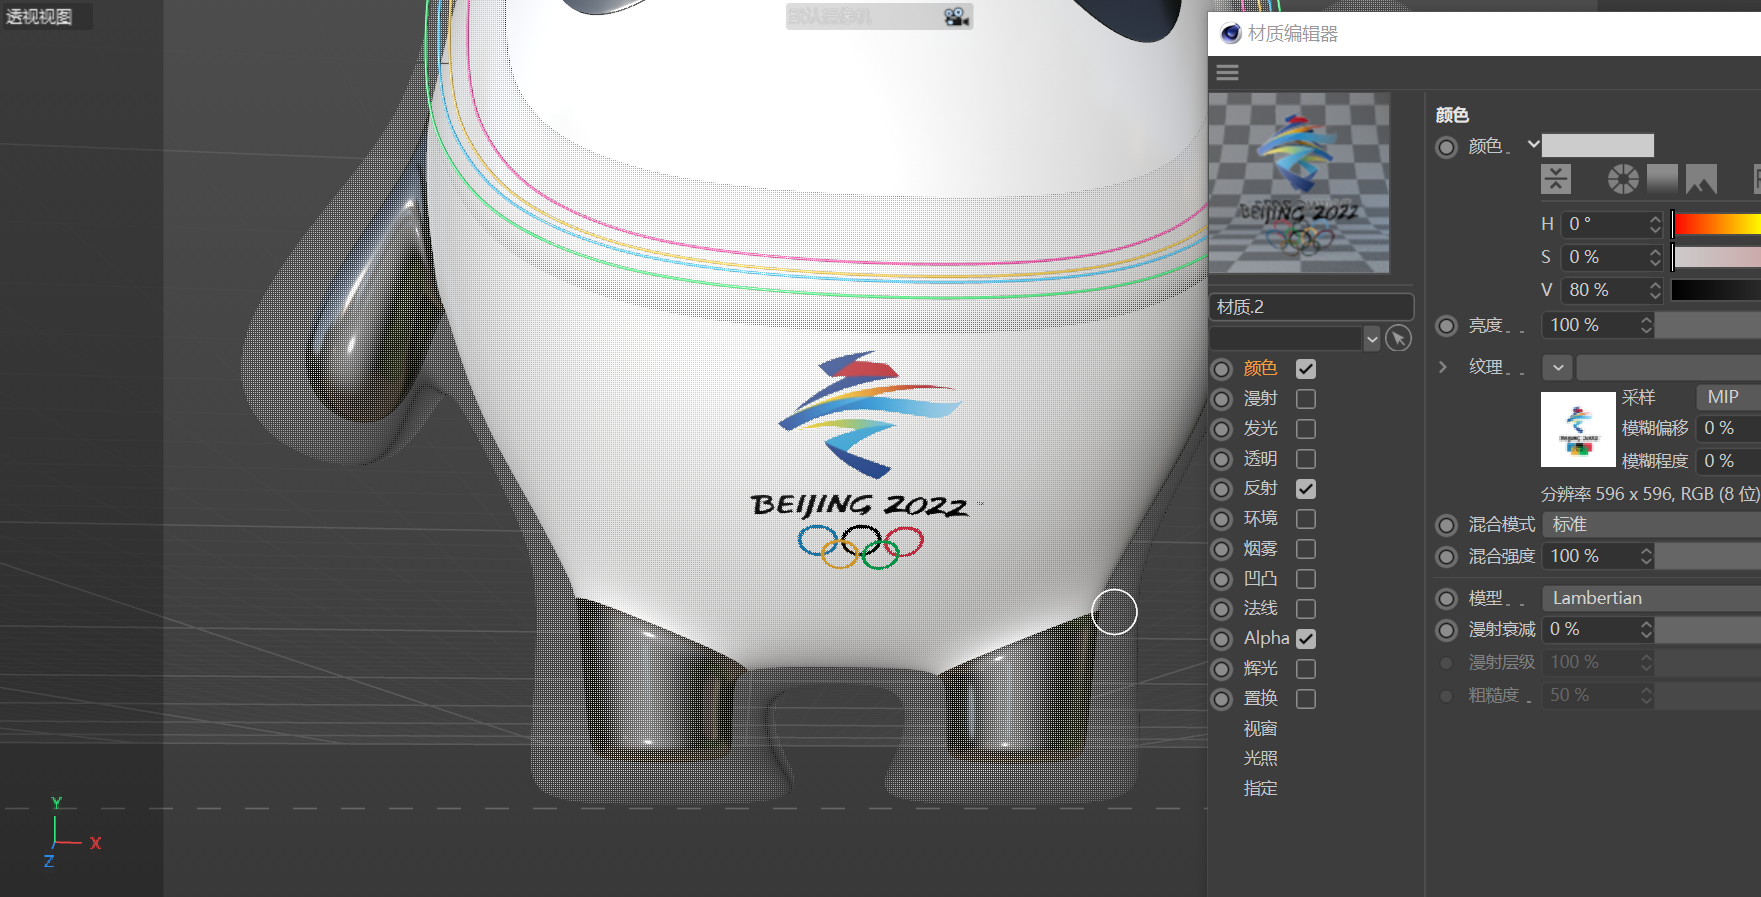Select the 发光 channel label
1761x897 pixels.
pyautogui.click(x=1260, y=428)
